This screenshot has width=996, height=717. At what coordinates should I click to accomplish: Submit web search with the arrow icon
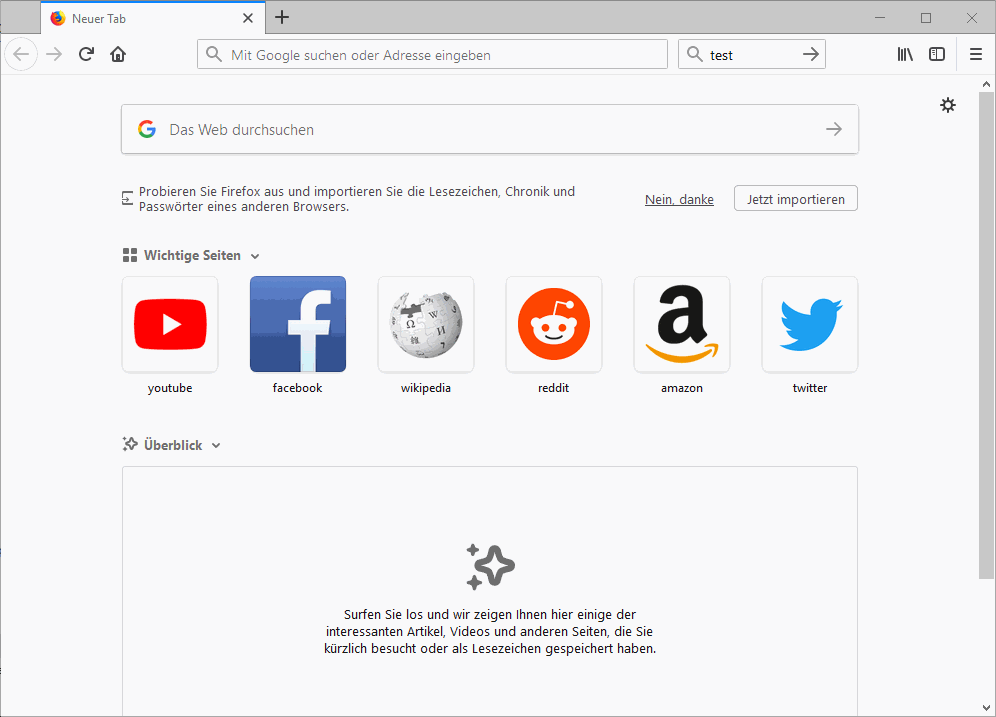point(834,130)
